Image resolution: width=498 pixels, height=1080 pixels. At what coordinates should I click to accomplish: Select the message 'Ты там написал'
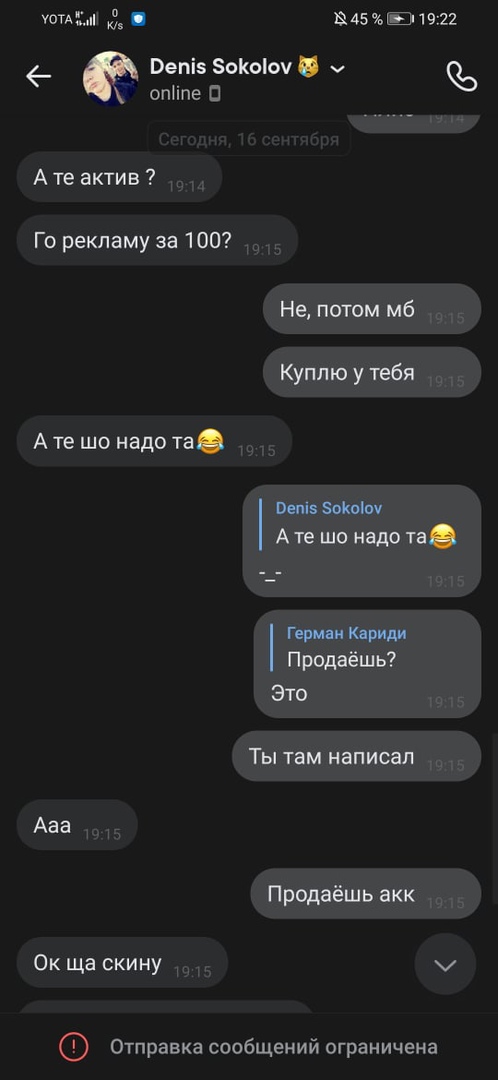pos(356,756)
